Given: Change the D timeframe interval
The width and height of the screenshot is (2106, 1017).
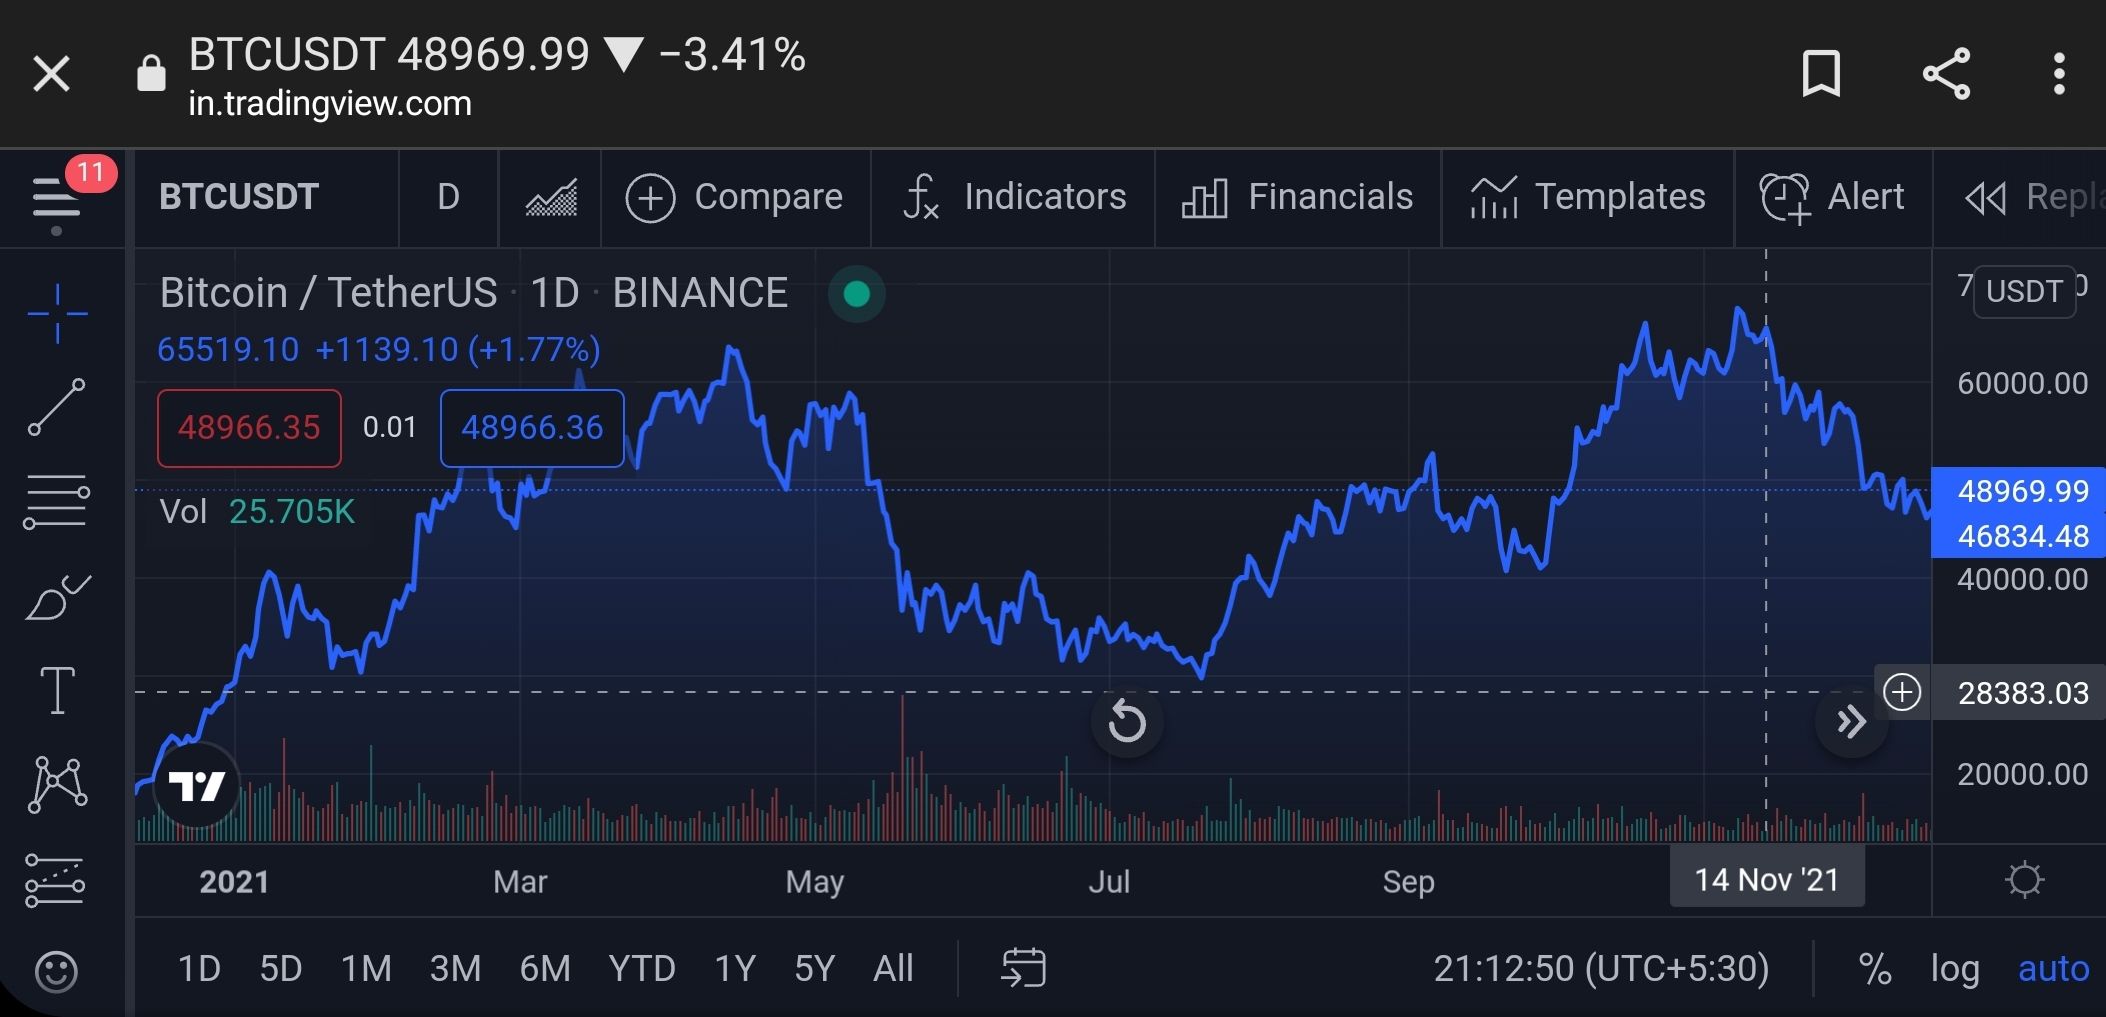Looking at the screenshot, I should [x=448, y=197].
